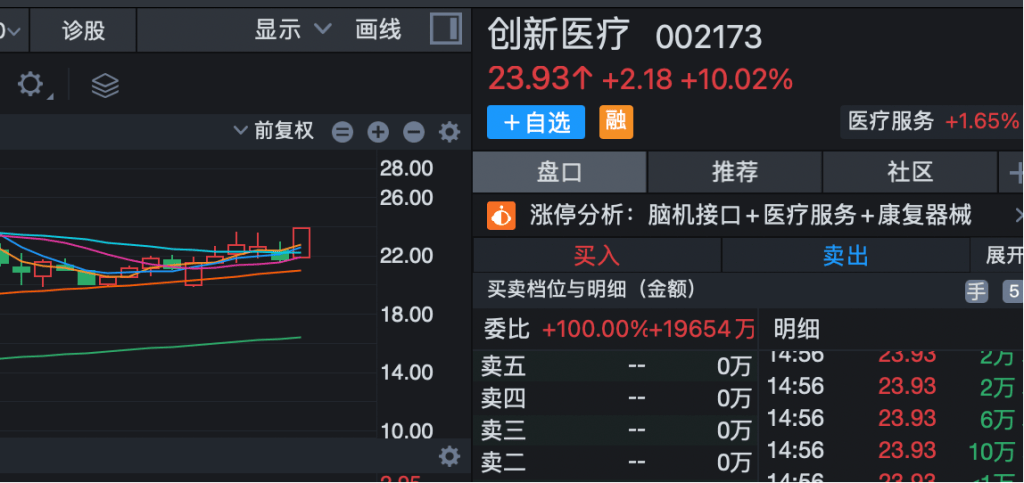The height and width of the screenshot is (483, 1024).
Task: Open lower sub-chart settings gear
Action: point(450,457)
